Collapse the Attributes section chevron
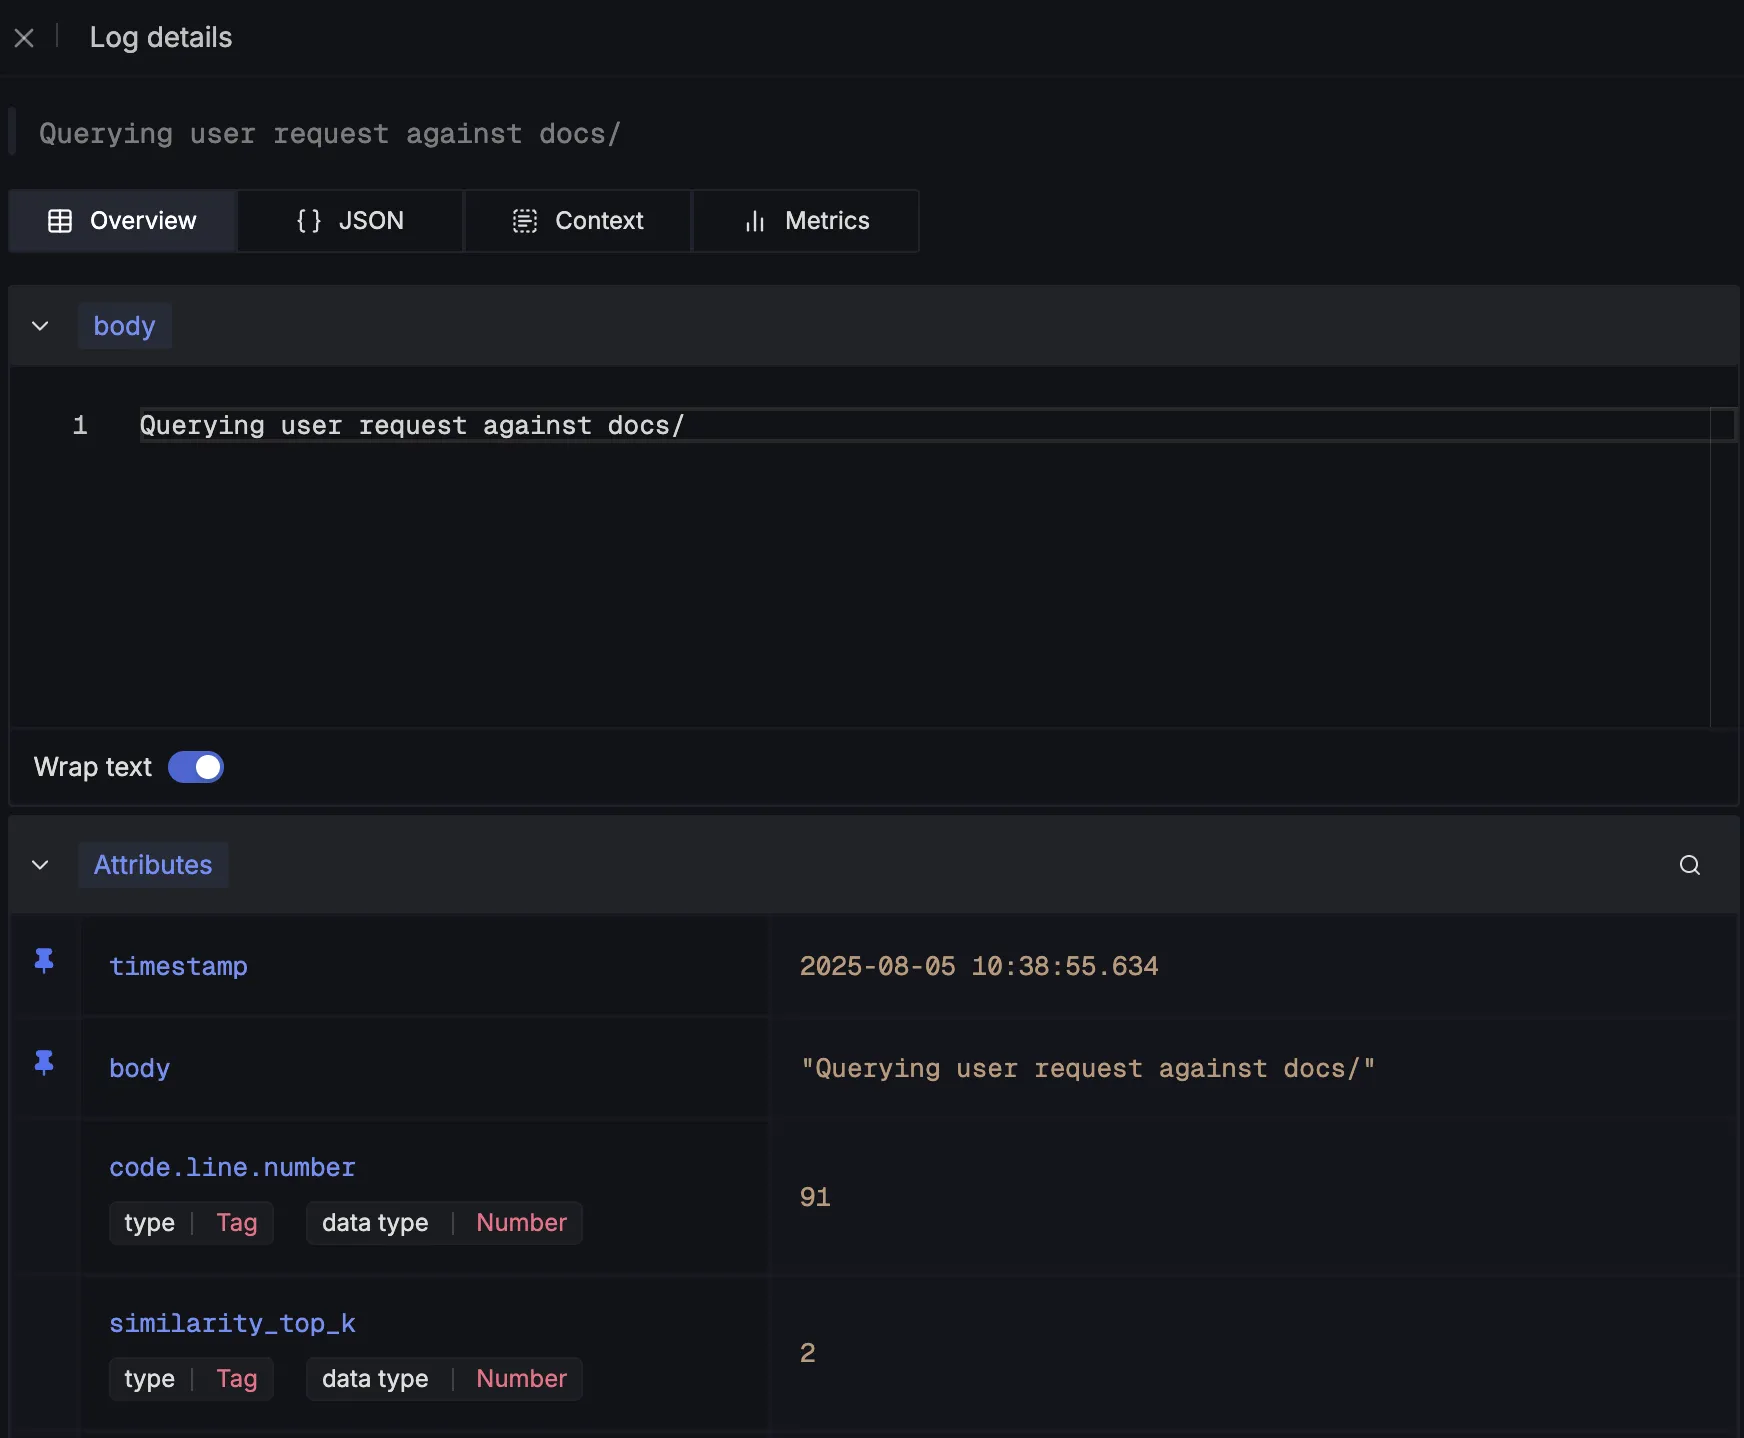Screen dimensions: 1744x1438 point(40,865)
